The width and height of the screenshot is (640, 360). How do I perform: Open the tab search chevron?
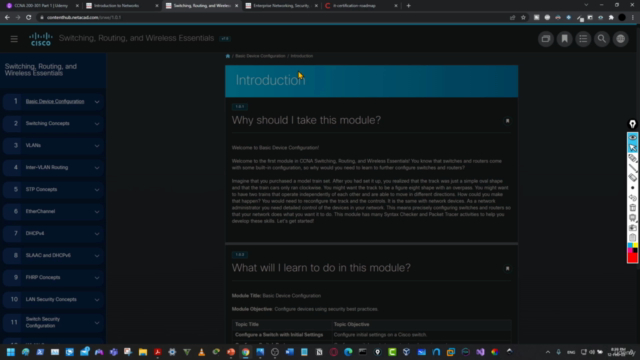coord(586,5)
